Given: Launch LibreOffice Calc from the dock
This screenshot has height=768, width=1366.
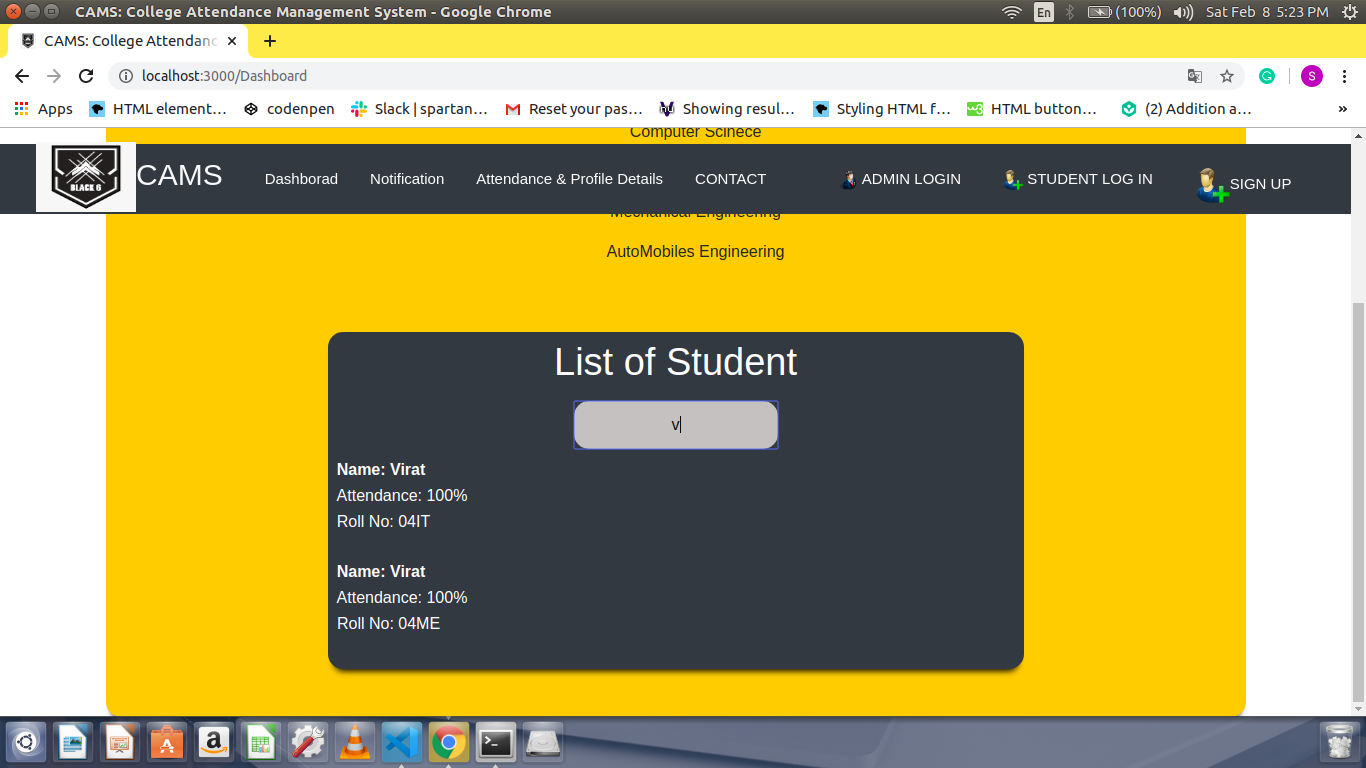Looking at the screenshot, I should click(261, 742).
